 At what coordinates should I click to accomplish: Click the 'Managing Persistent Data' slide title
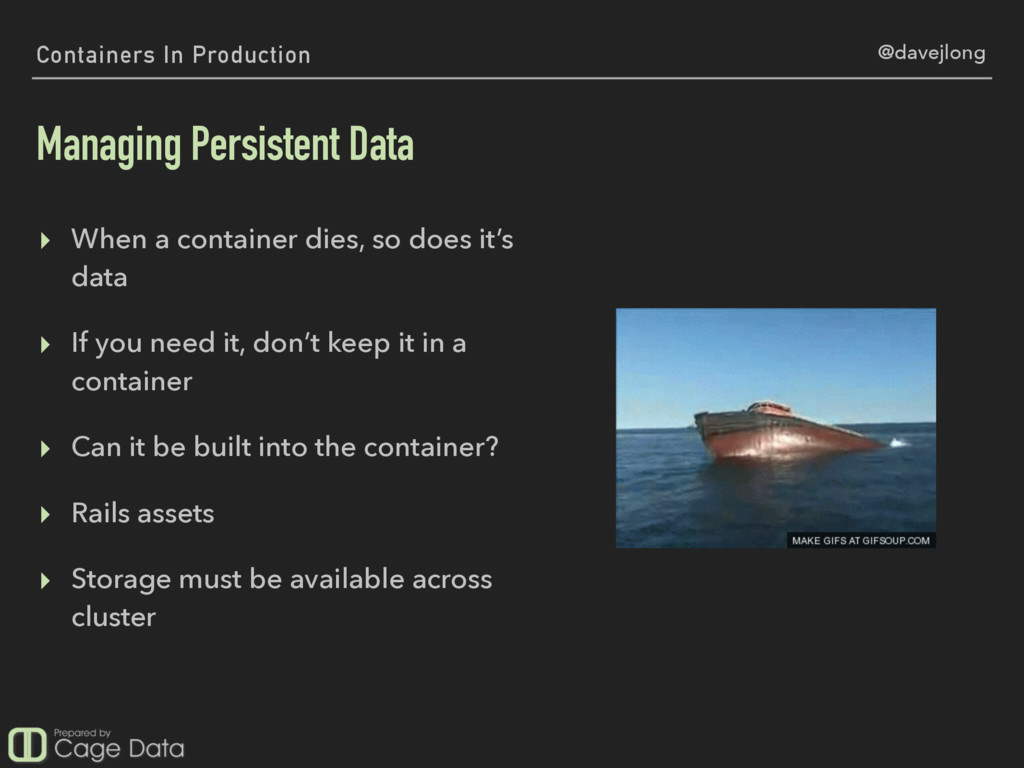(225, 145)
